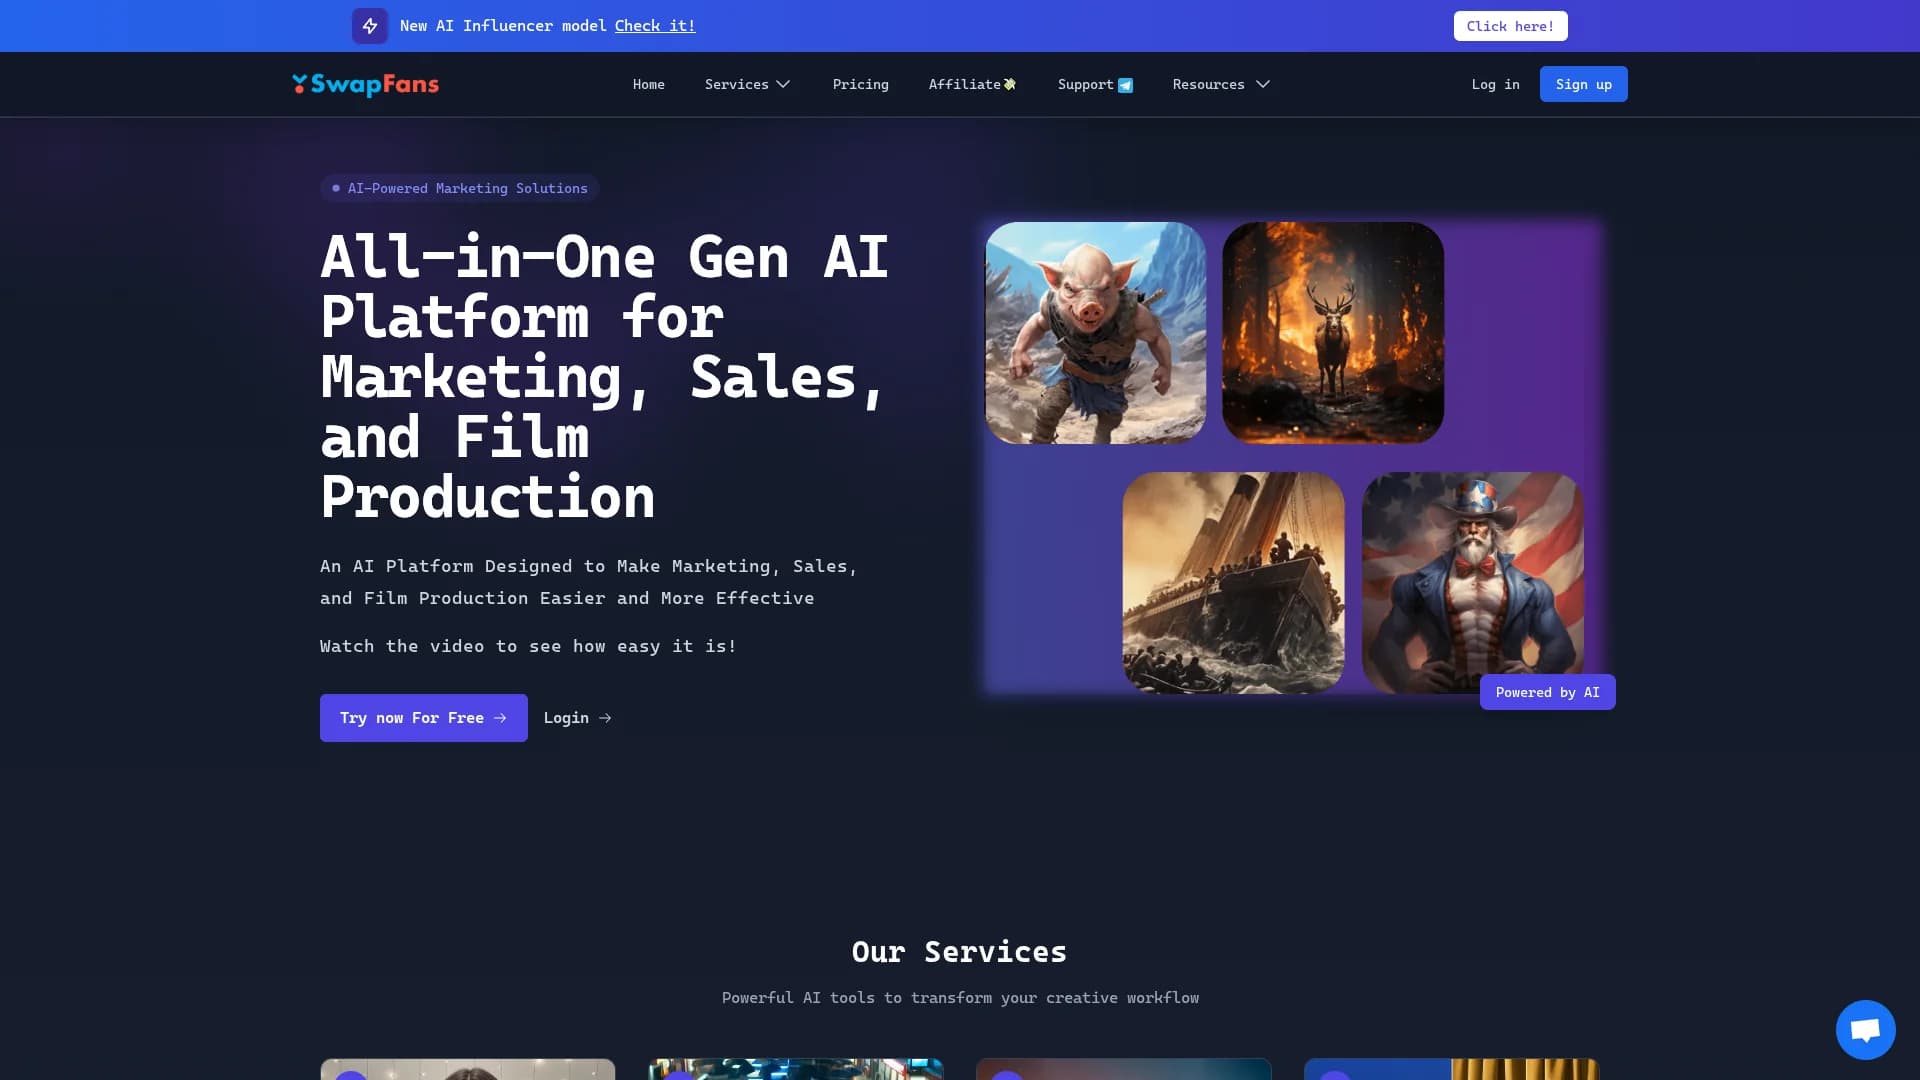Screen dimensions: 1920x1080
Task: Click the arrow beside hero Login
Action: 605,718
